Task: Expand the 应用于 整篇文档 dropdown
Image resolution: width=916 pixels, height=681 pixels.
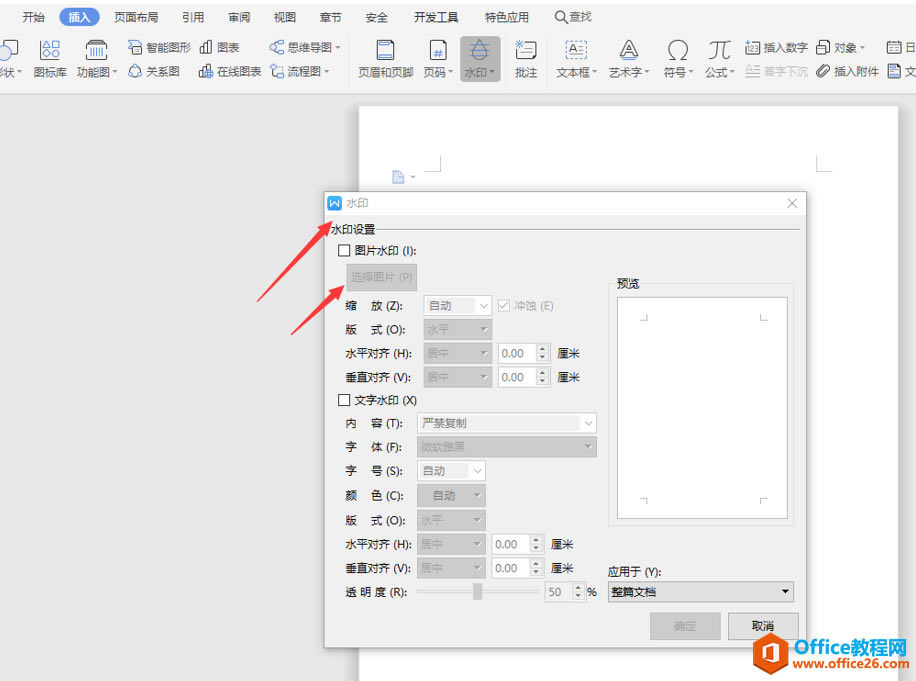Action: 700,592
